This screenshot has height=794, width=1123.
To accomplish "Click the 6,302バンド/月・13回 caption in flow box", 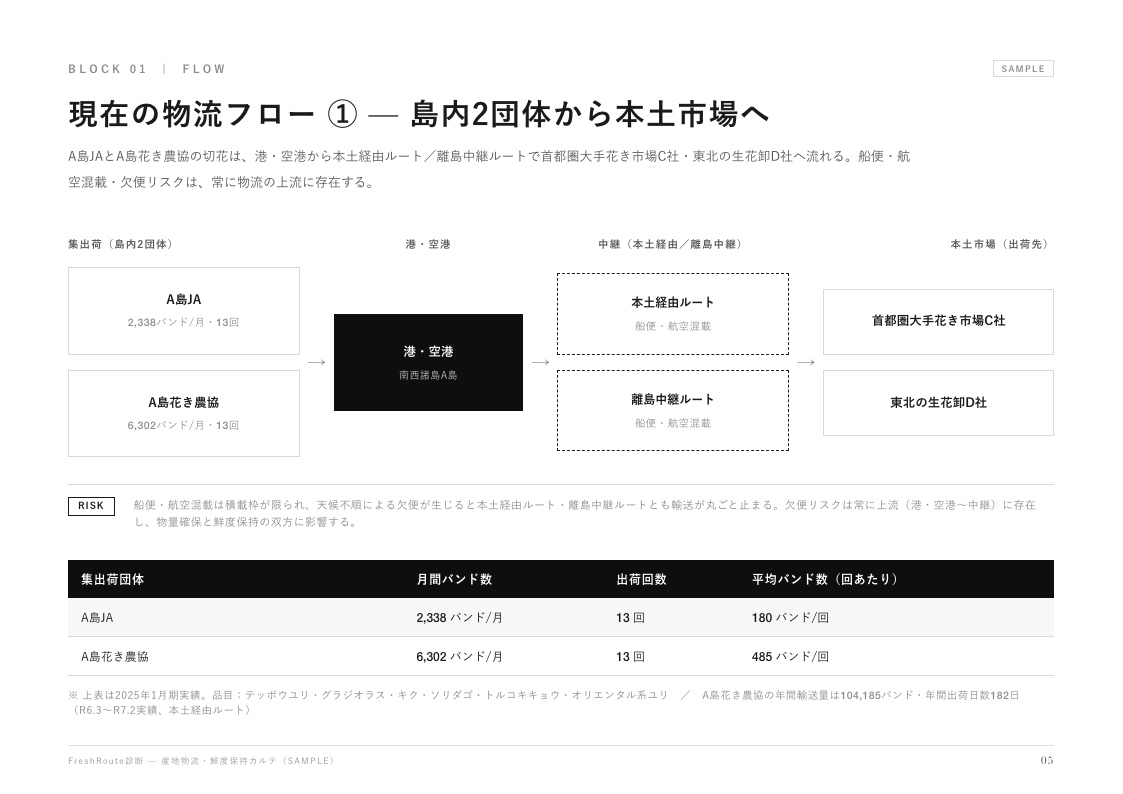I will click(x=183, y=425).
